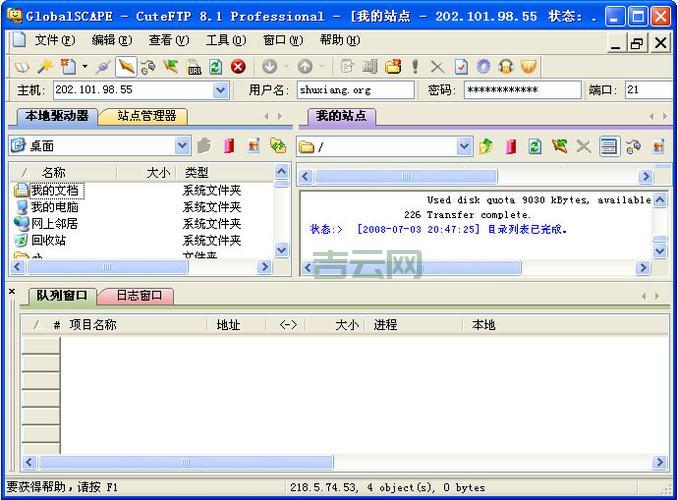Switch to the 本地驱动器 tab
This screenshot has width=678, height=500.
(x=57, y=116)
